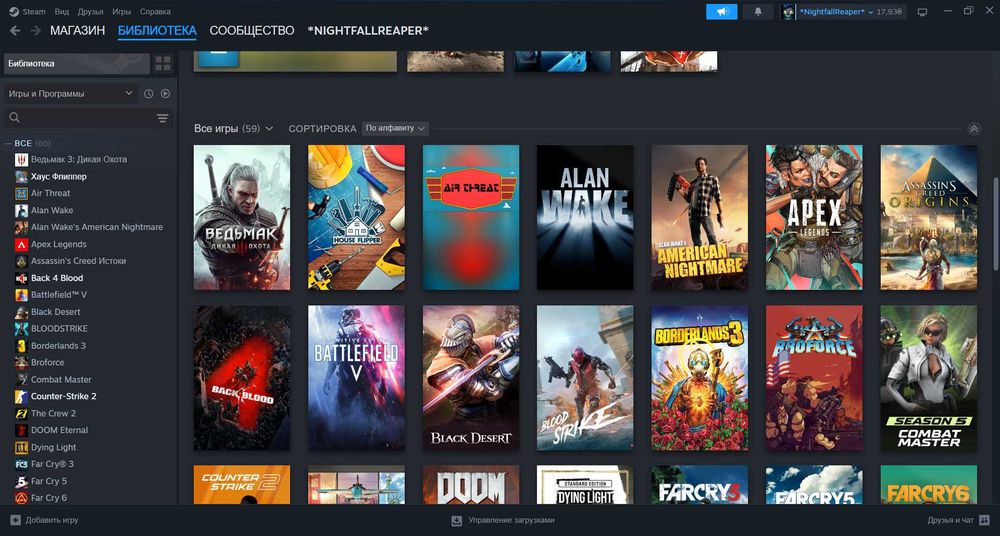Open the Игры menu
This screenshot has height=536, width=1000.
coord(122,11)
